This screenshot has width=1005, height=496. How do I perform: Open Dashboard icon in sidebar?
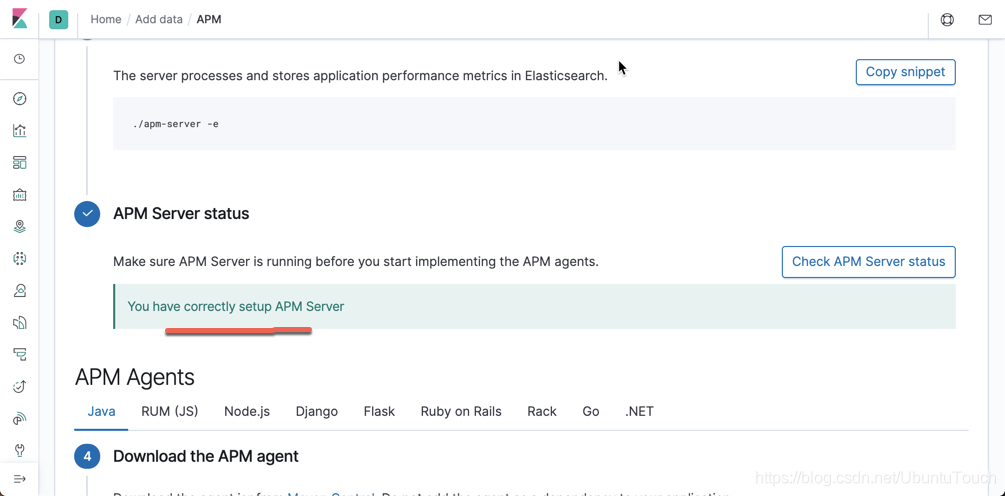point(20,162)
